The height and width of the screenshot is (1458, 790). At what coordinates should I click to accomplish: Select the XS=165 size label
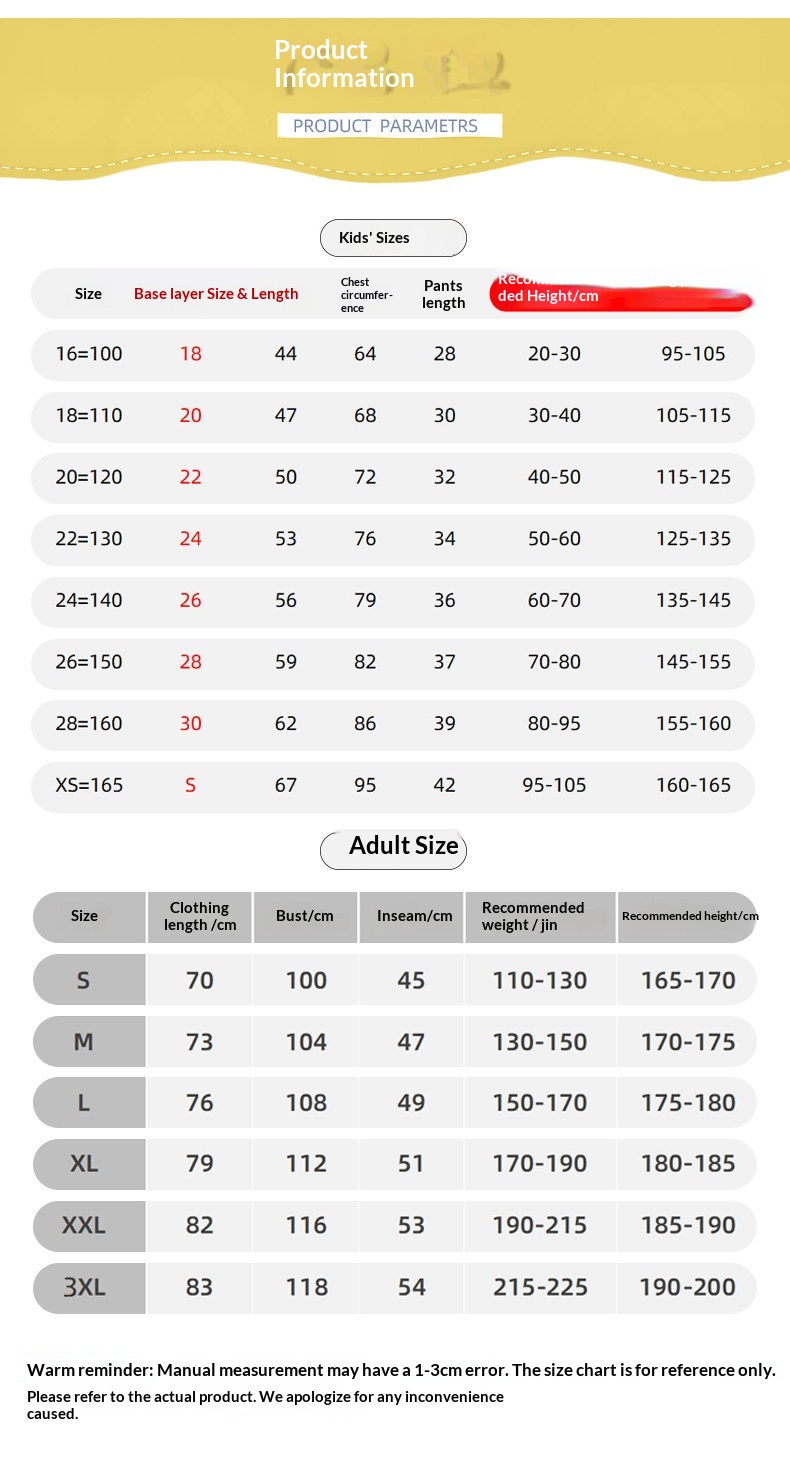tap(89, 785)
